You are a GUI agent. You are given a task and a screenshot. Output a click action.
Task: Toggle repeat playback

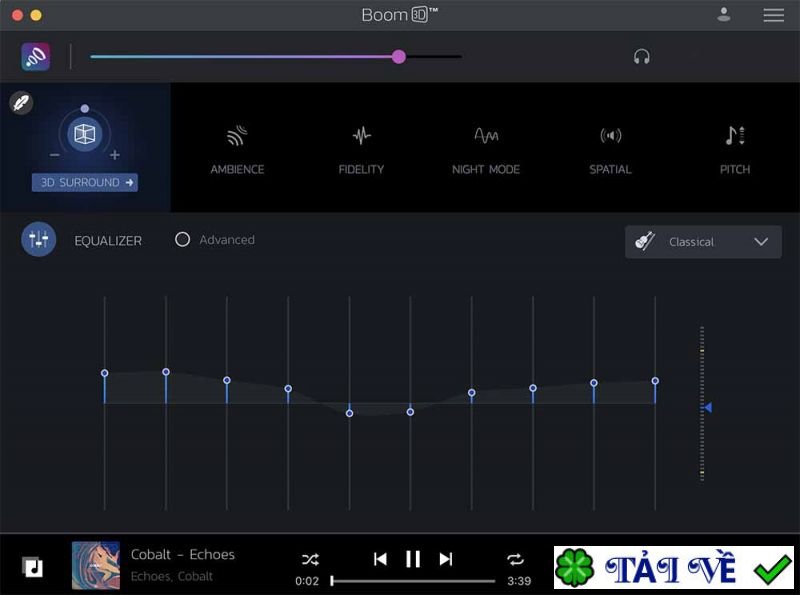[x=515, y=559]
